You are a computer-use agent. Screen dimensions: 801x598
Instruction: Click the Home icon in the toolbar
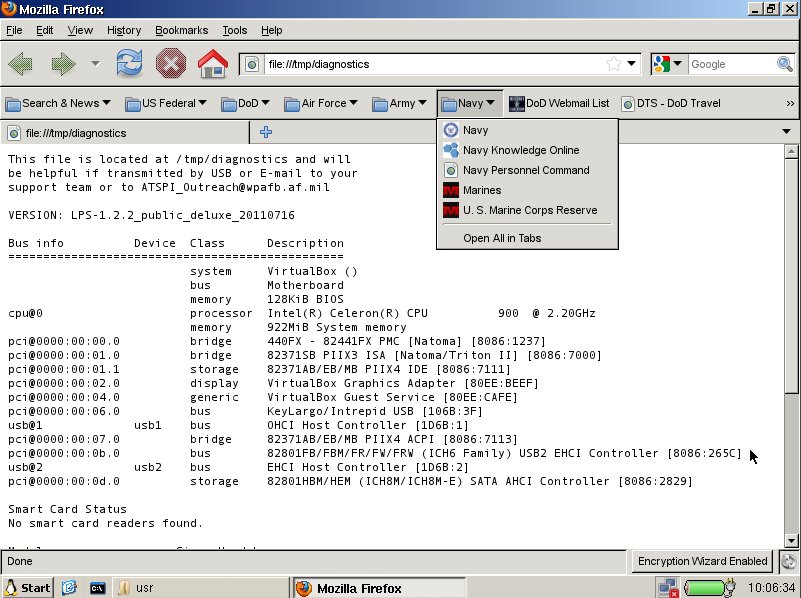click(212, 62)
